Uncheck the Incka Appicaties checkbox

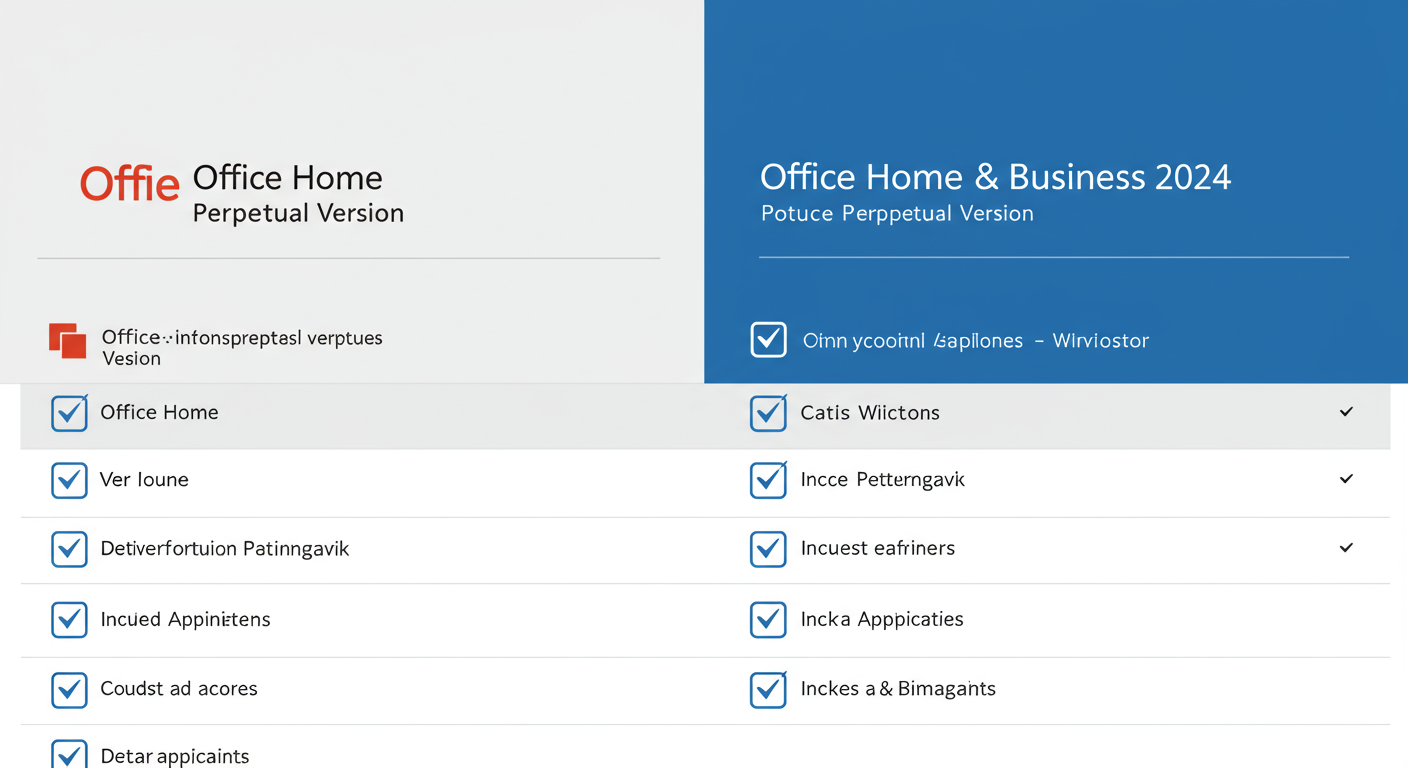pos(768,620)
